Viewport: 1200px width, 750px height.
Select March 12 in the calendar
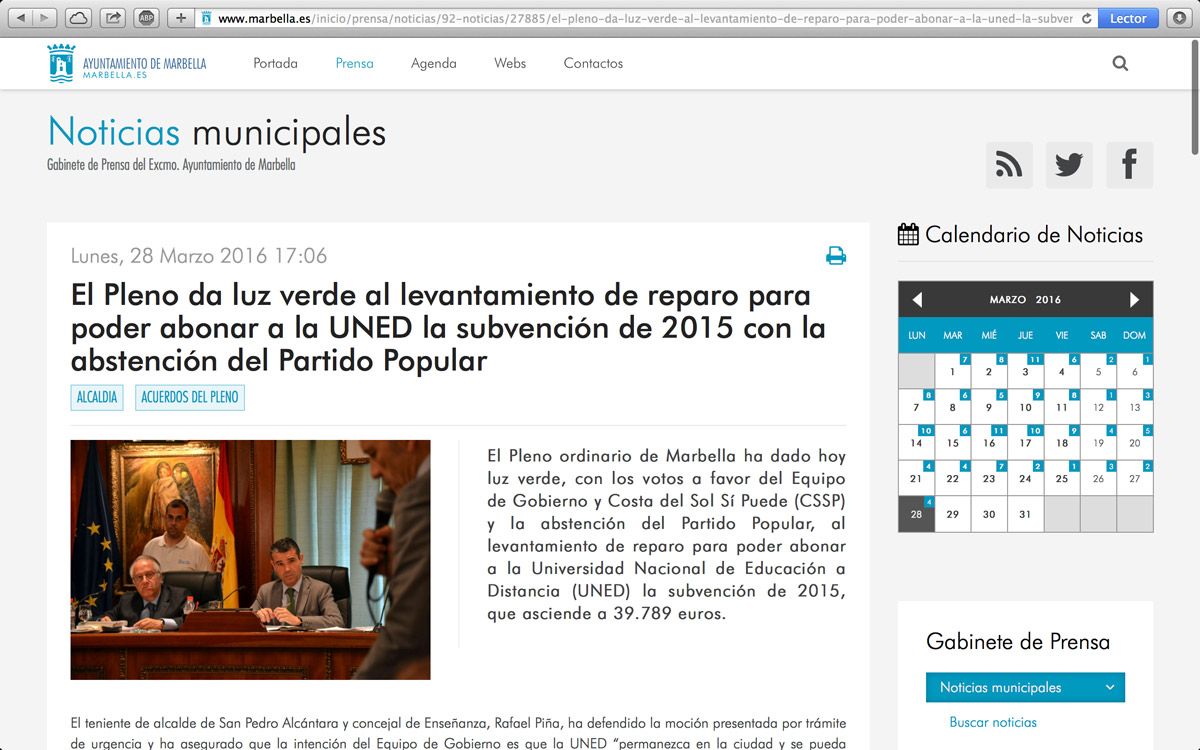[x=1098, y=407]
